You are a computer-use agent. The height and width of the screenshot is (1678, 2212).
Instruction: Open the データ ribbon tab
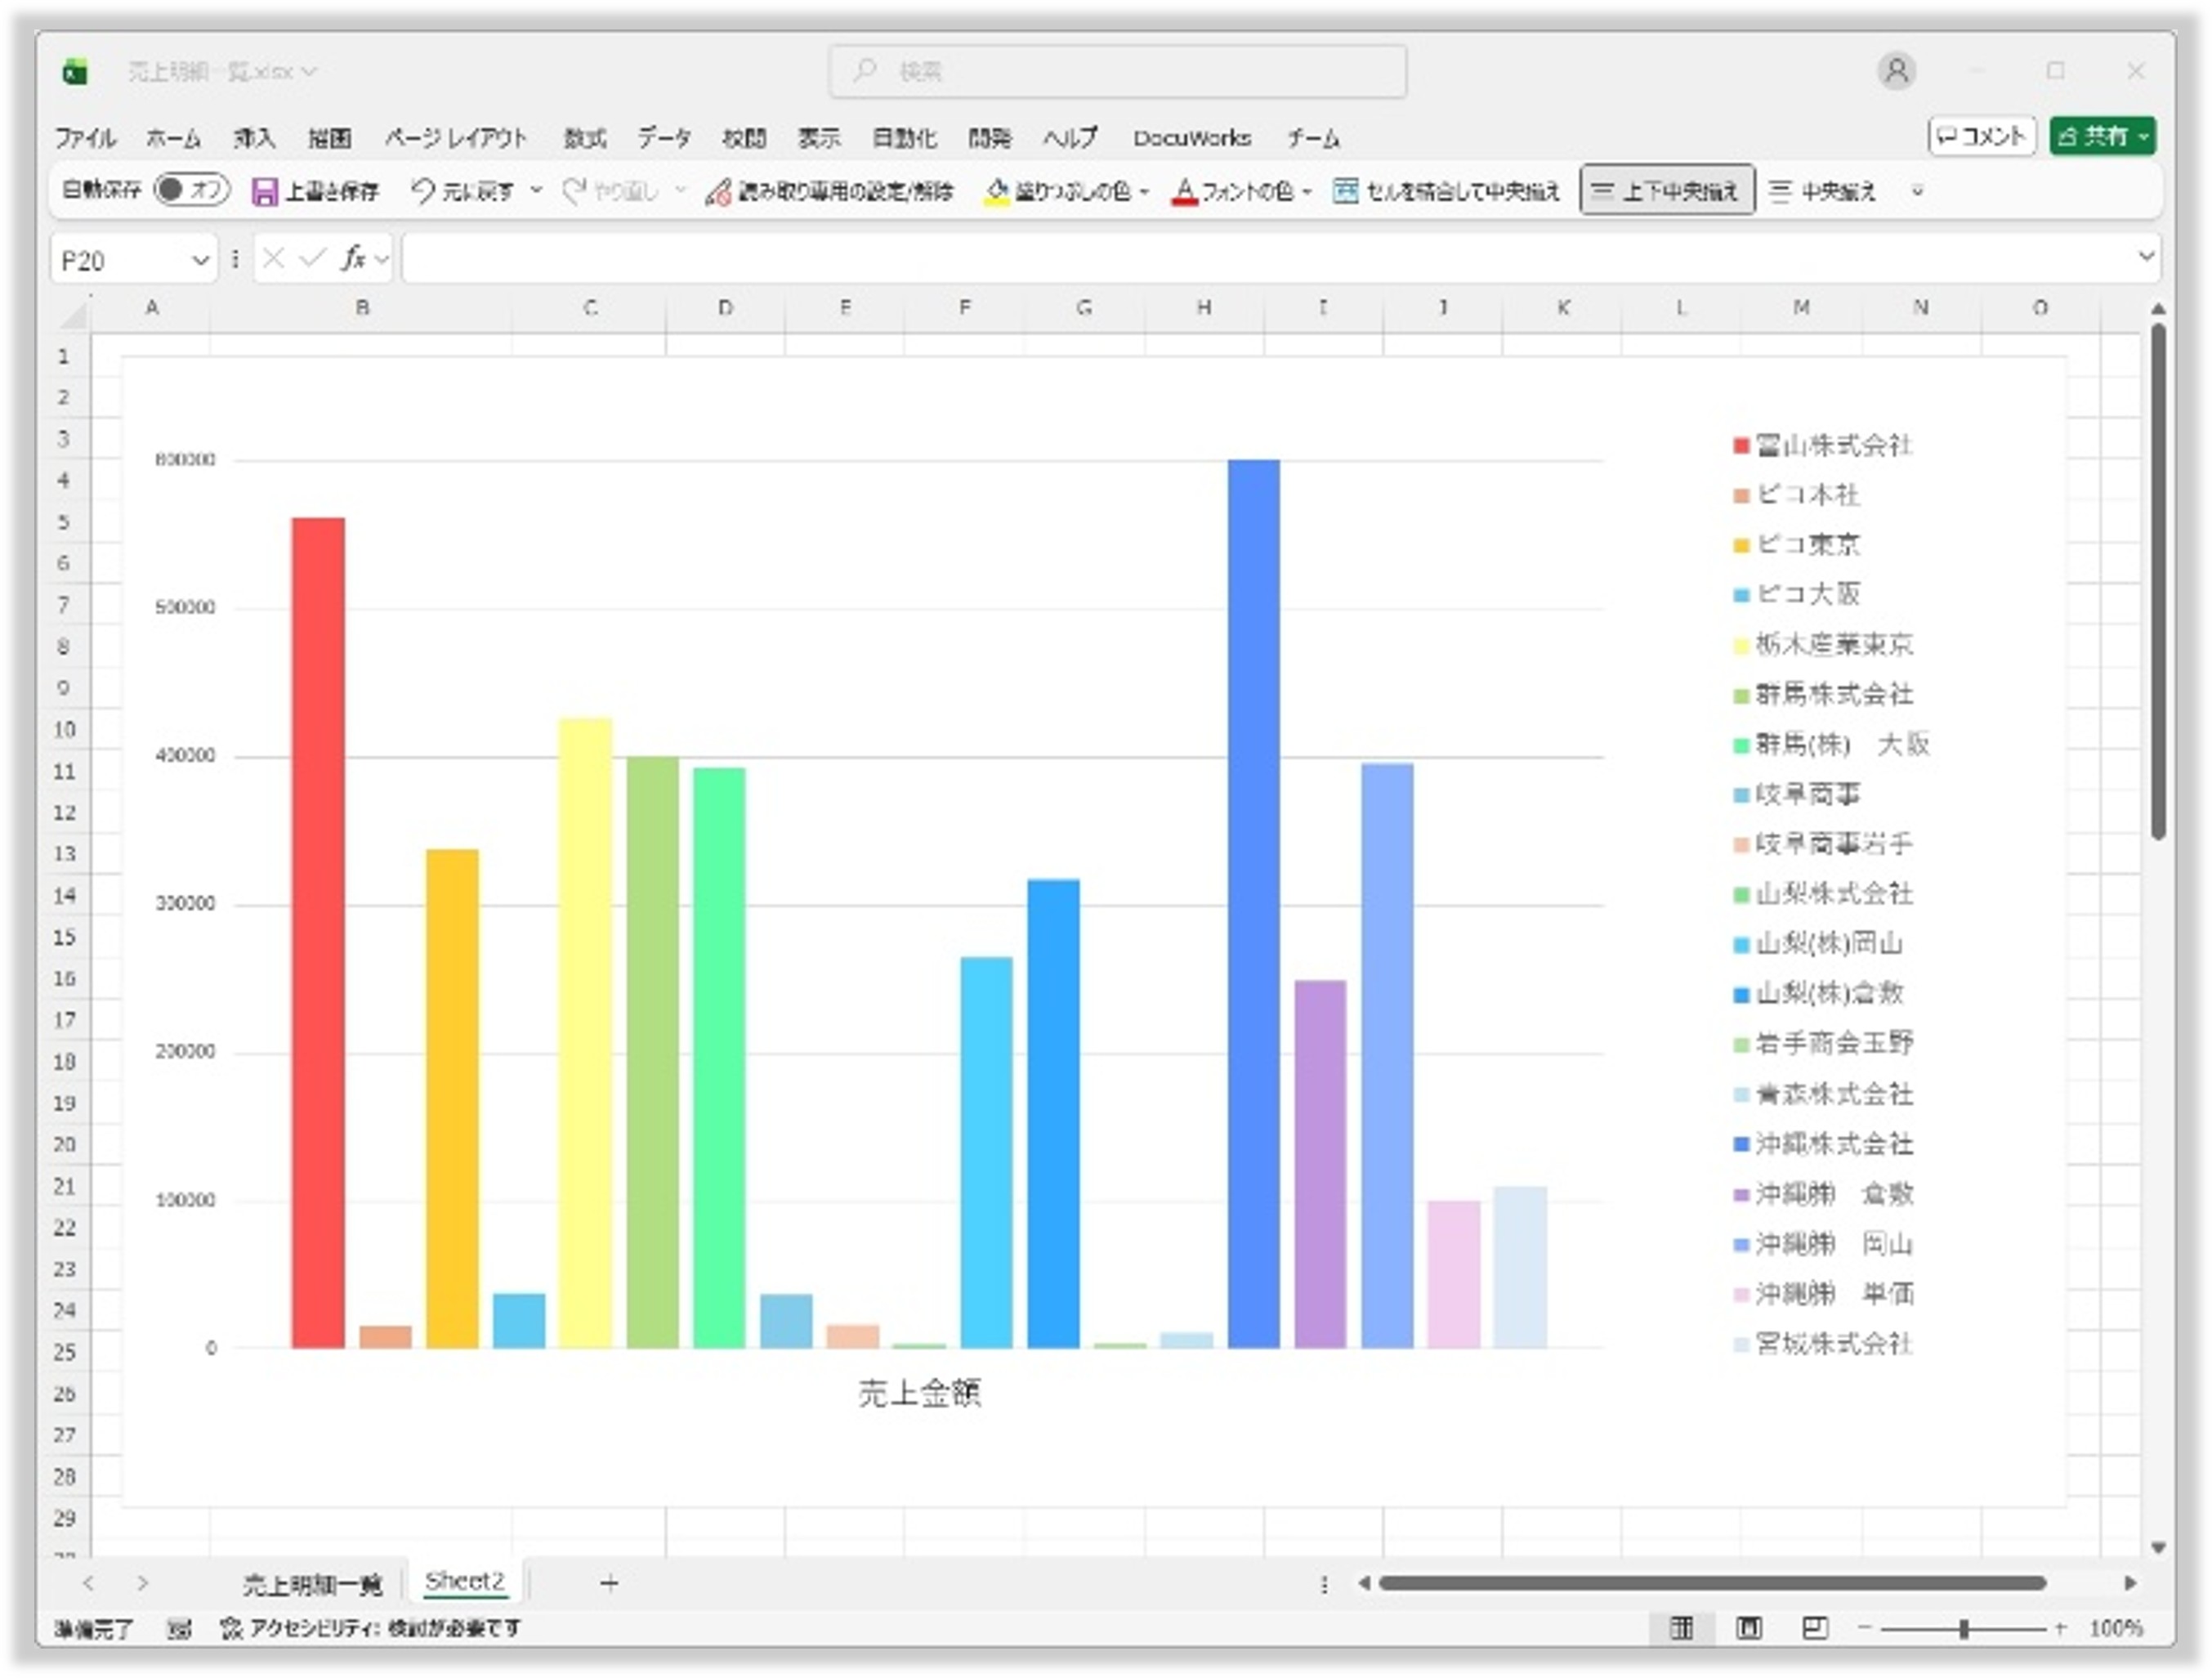coord(664,138)
